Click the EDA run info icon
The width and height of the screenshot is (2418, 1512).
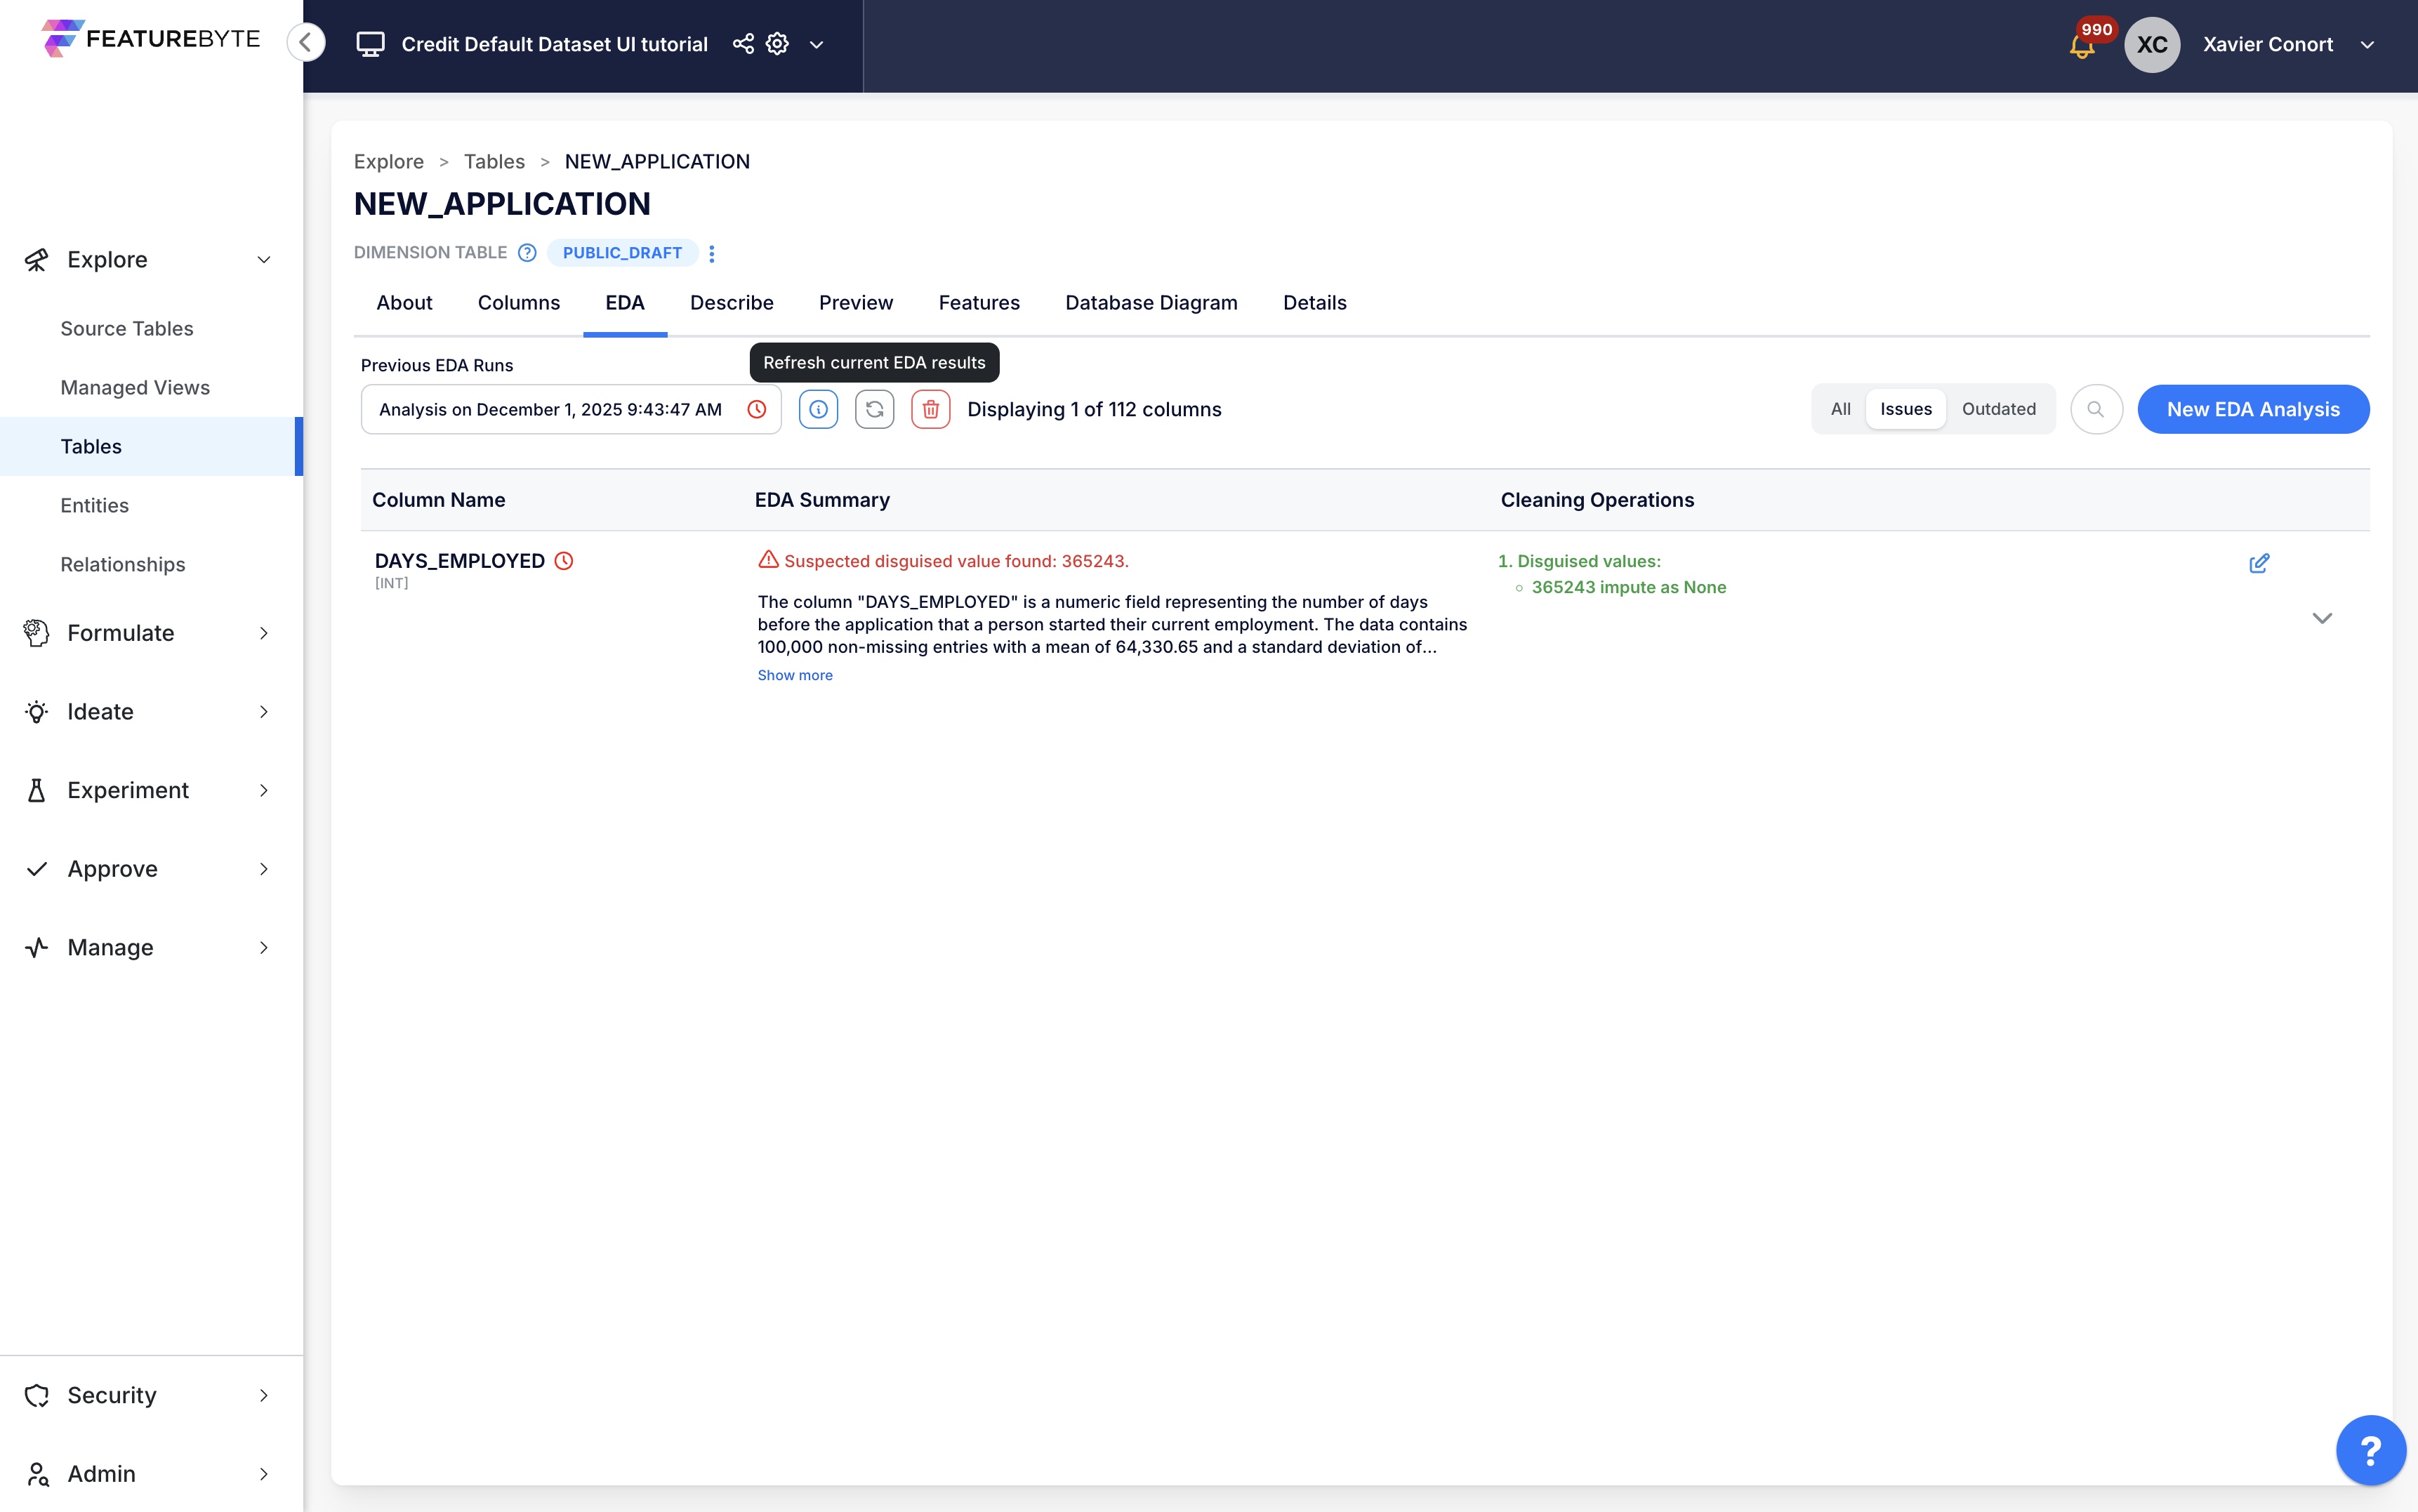click(818, 409)
